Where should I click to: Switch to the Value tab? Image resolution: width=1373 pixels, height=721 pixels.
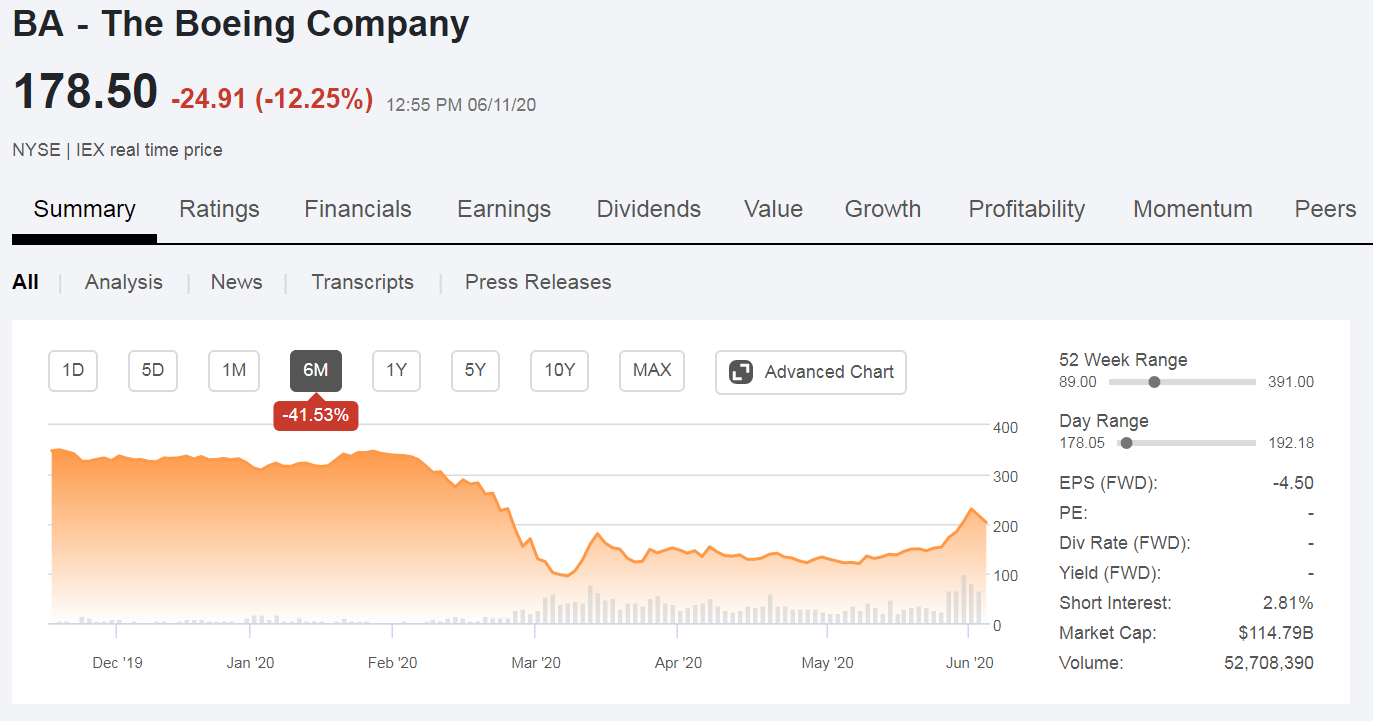click(773, 209)
